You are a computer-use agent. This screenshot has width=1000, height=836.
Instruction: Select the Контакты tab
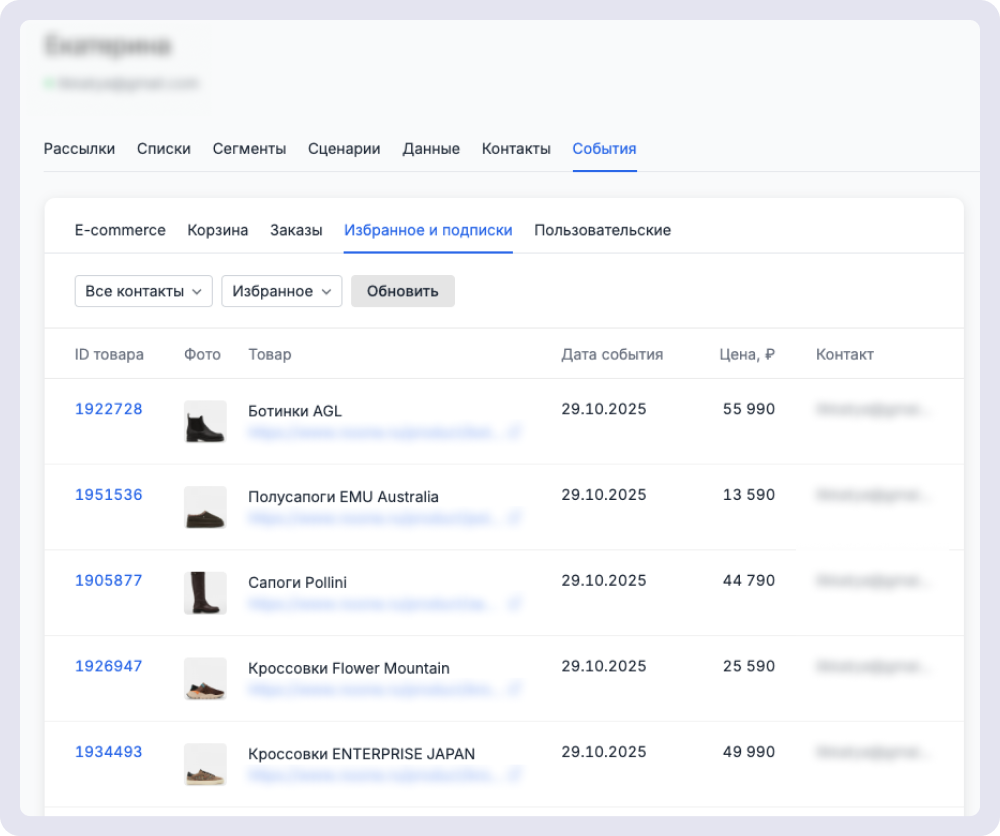pos(516,149)
